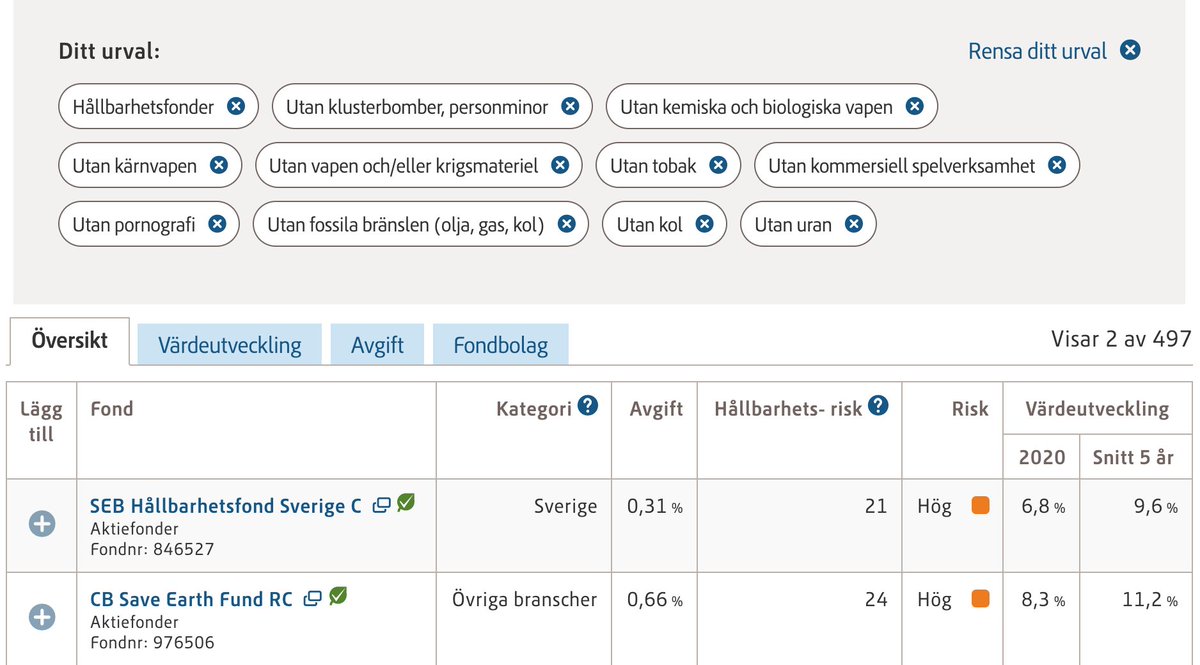Click the Lägg till column header
This screenshot has width=1200, height=665.
tap(41, 421)
